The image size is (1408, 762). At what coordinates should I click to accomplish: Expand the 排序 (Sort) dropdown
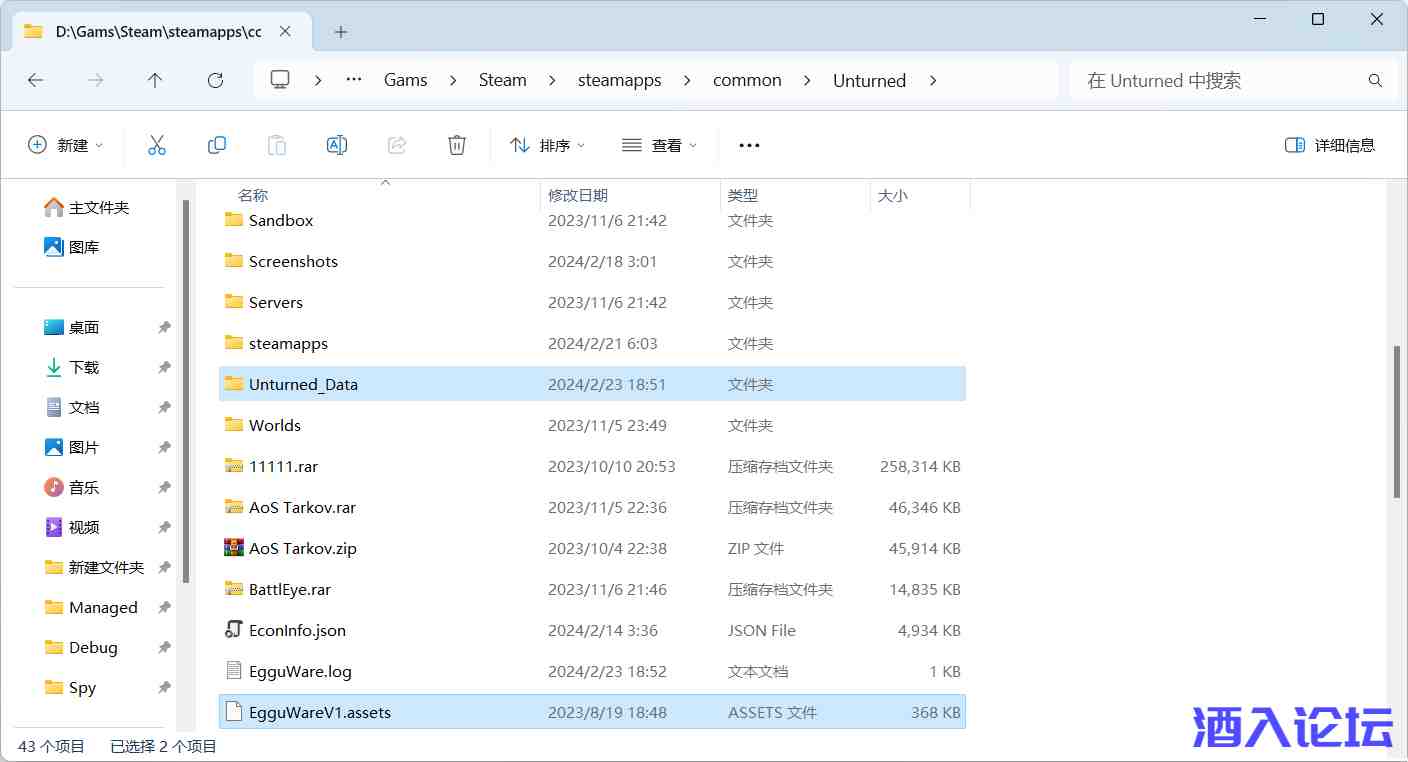click(x=548, y=145)
